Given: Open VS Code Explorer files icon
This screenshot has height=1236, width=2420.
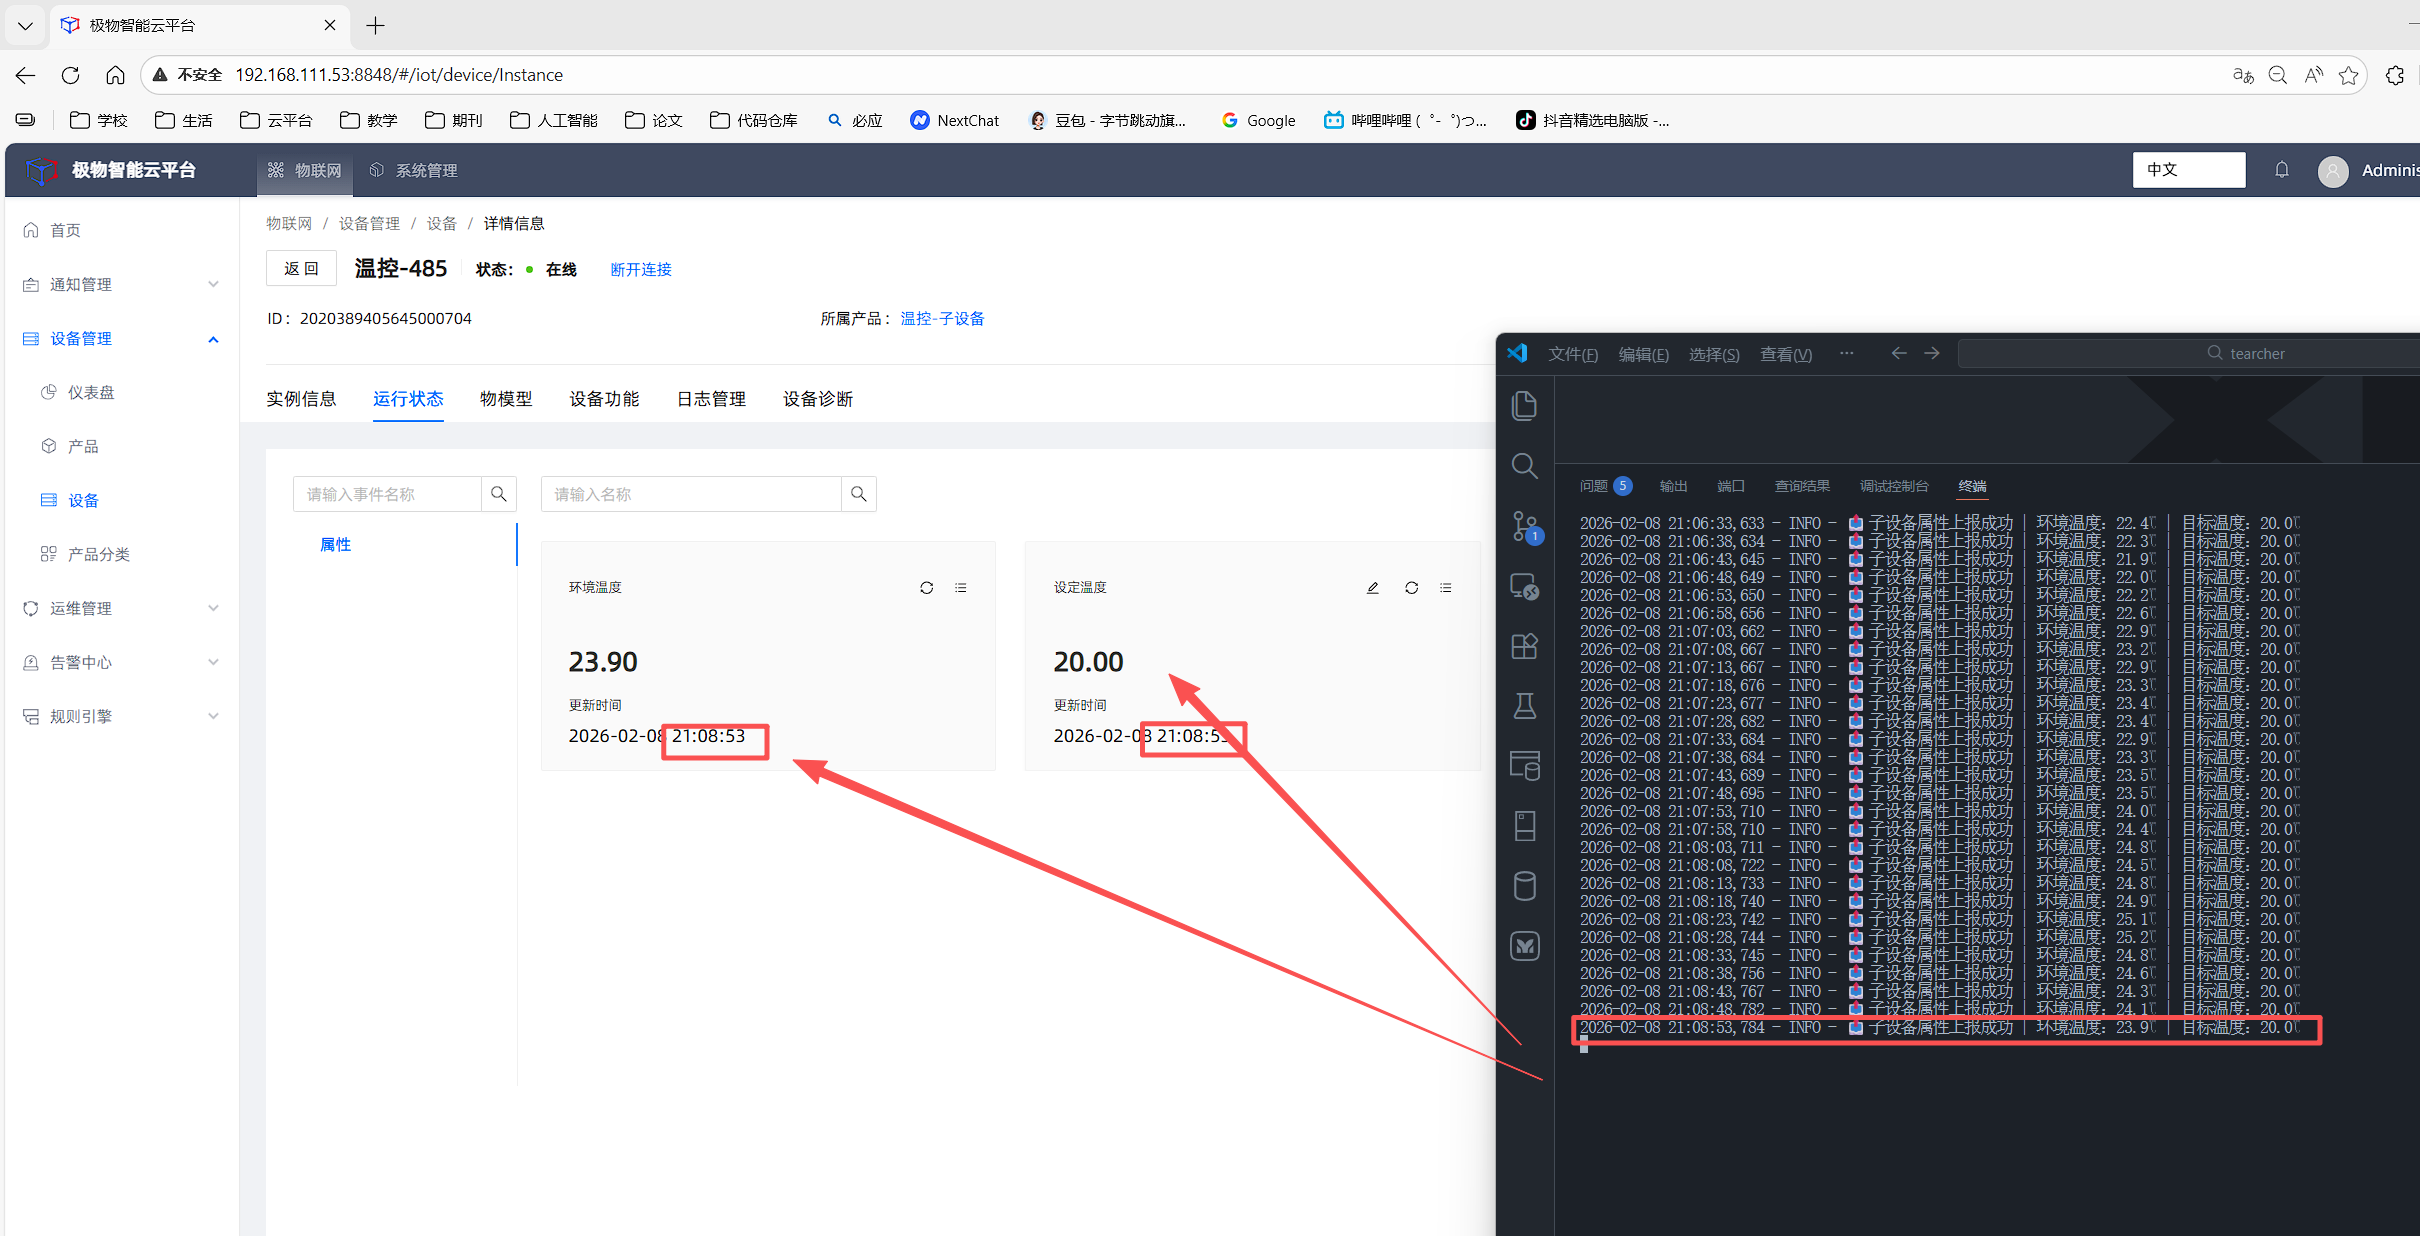Looking at the screenshot, I should [1524, 406].
